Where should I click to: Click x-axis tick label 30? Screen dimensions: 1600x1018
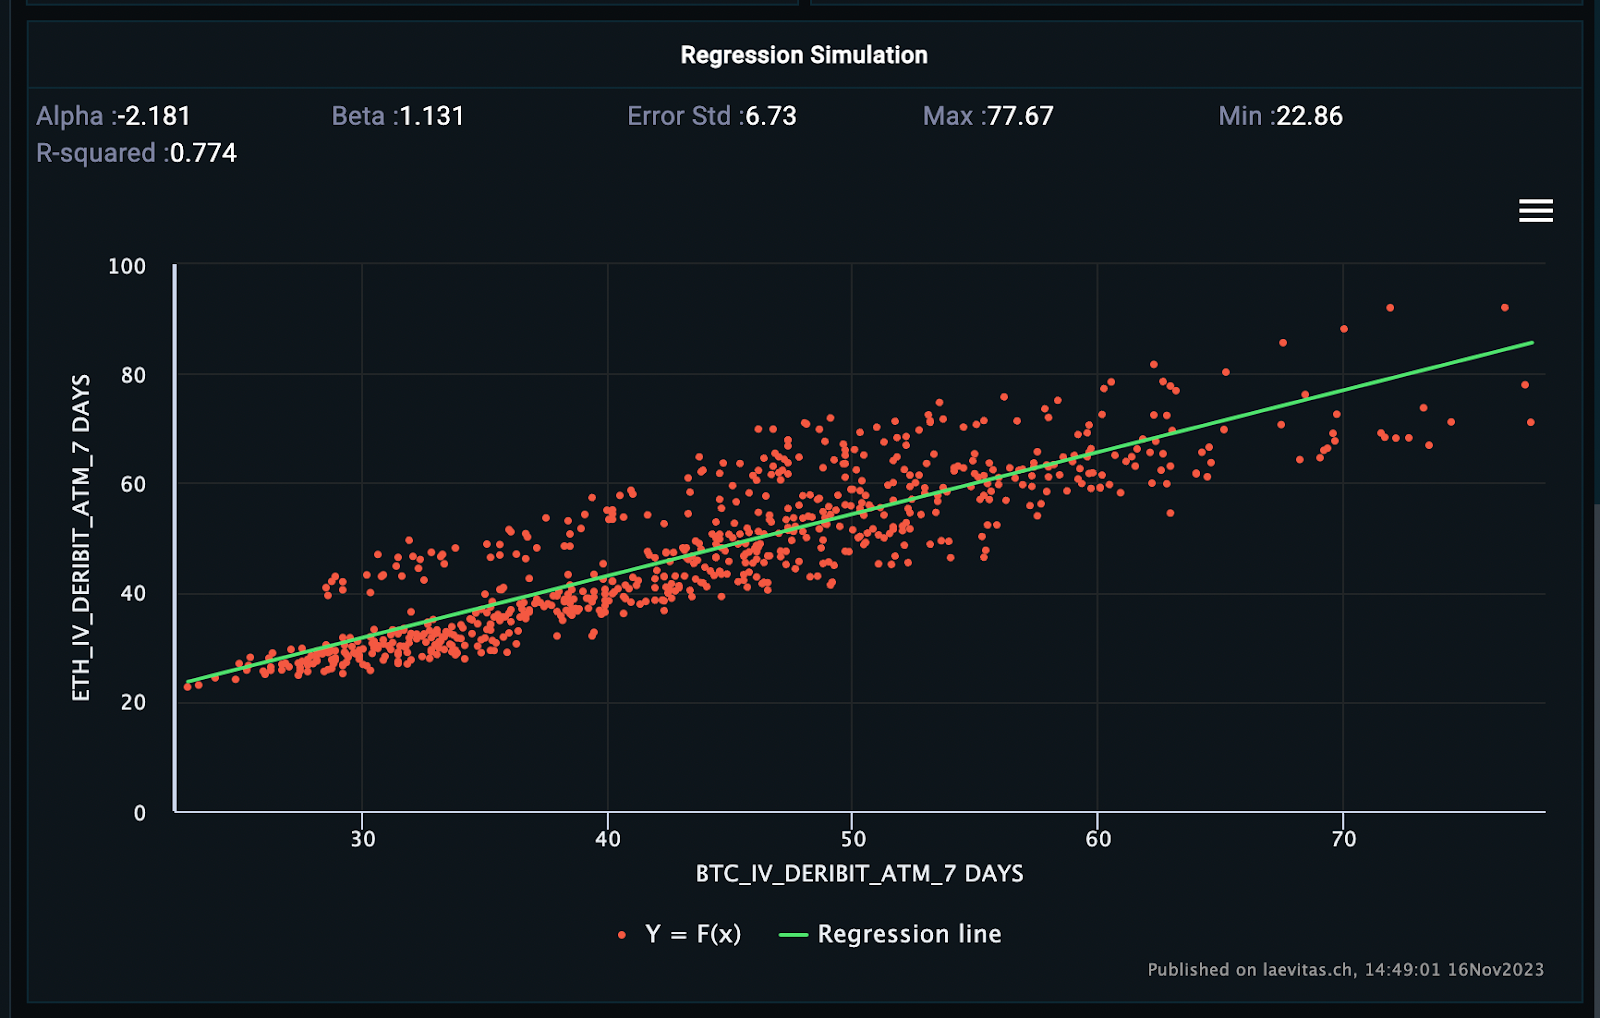click(x=363, y=839)
